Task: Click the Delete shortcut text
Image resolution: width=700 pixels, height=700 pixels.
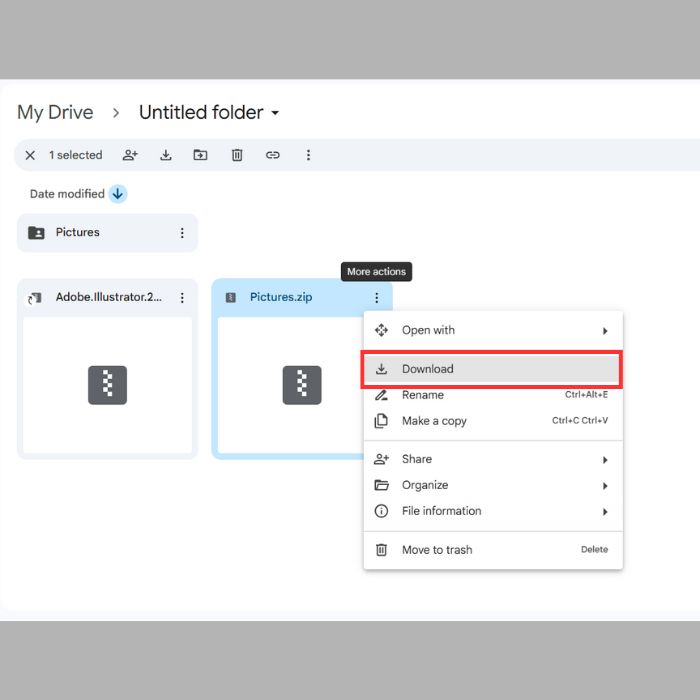Action: (594, 550)
